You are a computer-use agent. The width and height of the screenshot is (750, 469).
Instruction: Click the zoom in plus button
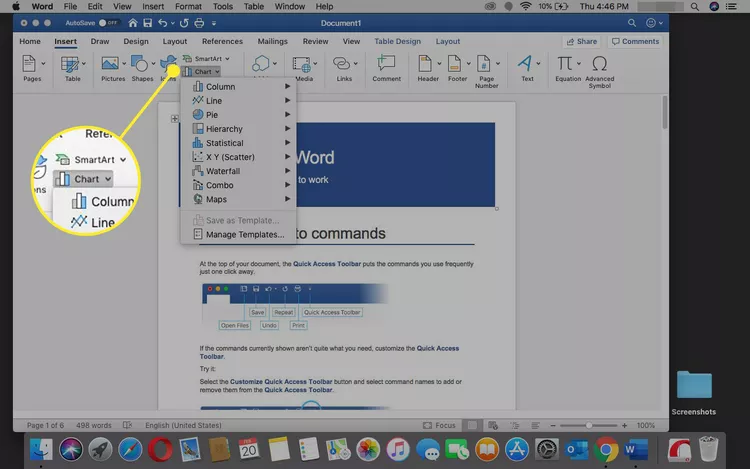(624, 425)
